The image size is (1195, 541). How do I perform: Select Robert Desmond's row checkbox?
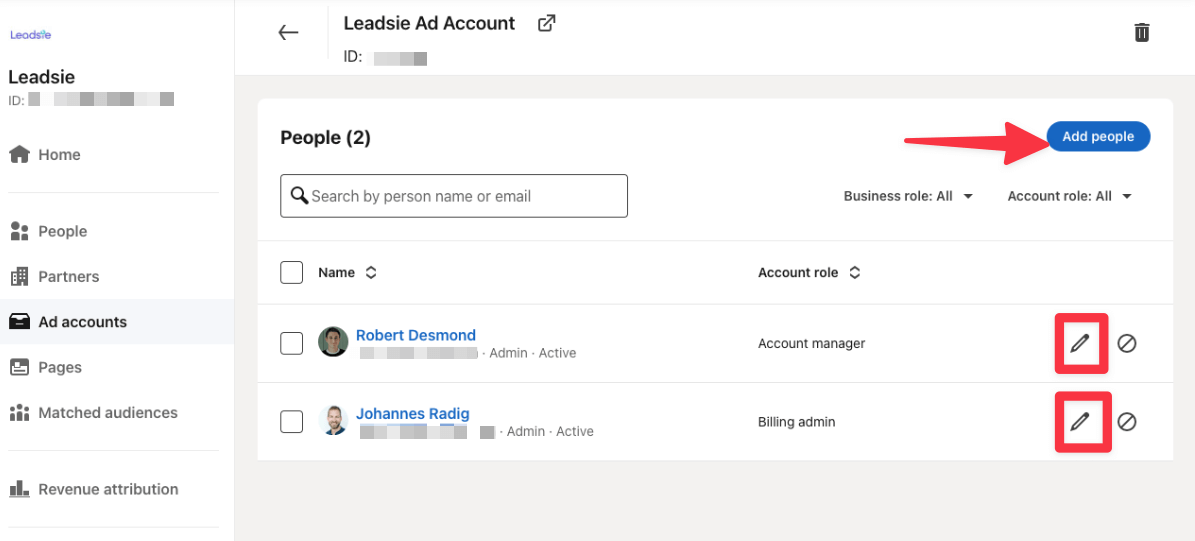[292, 344]
